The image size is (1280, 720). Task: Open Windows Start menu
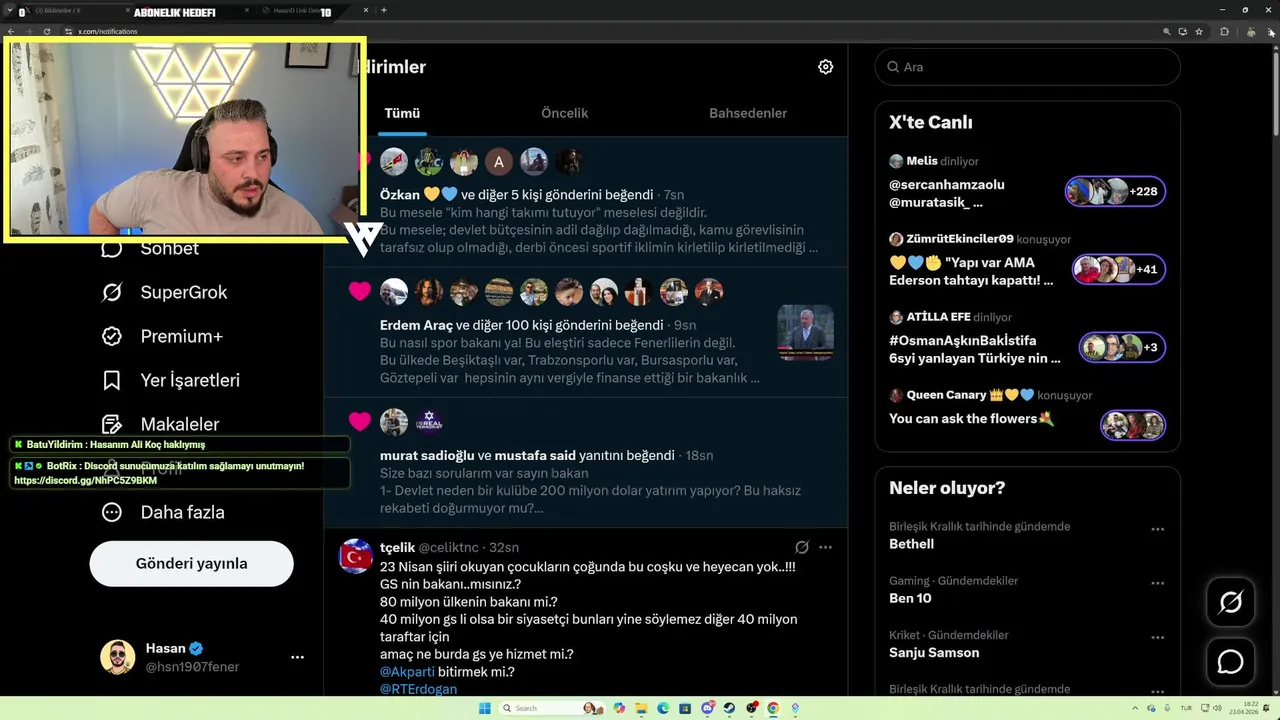485,708
